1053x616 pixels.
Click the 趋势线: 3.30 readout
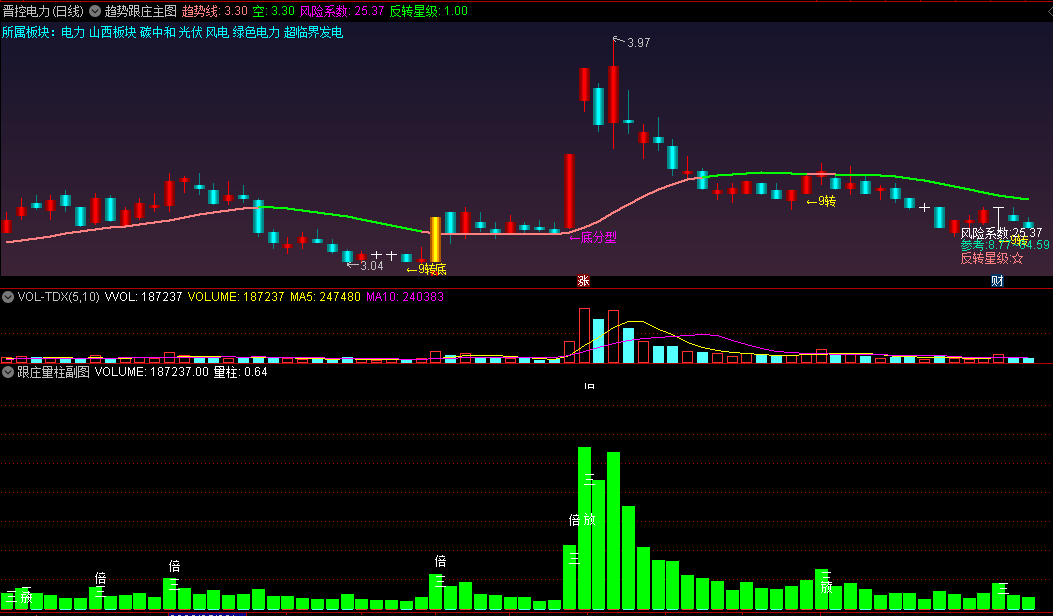coord(214,11)
